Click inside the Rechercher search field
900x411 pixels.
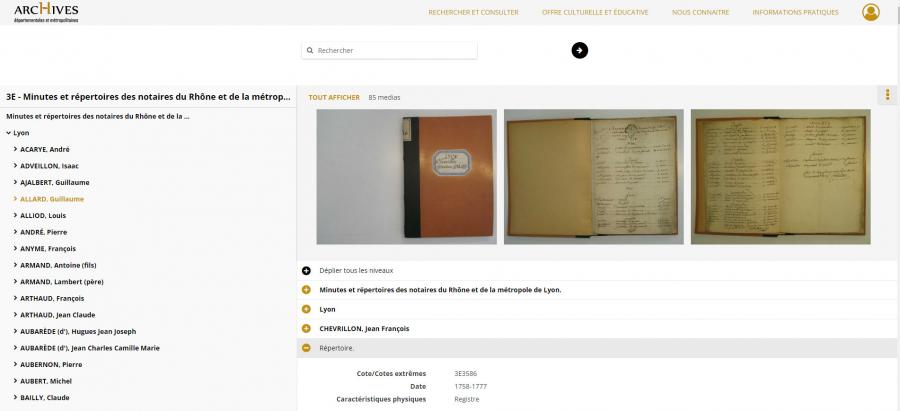coord(389,51)
